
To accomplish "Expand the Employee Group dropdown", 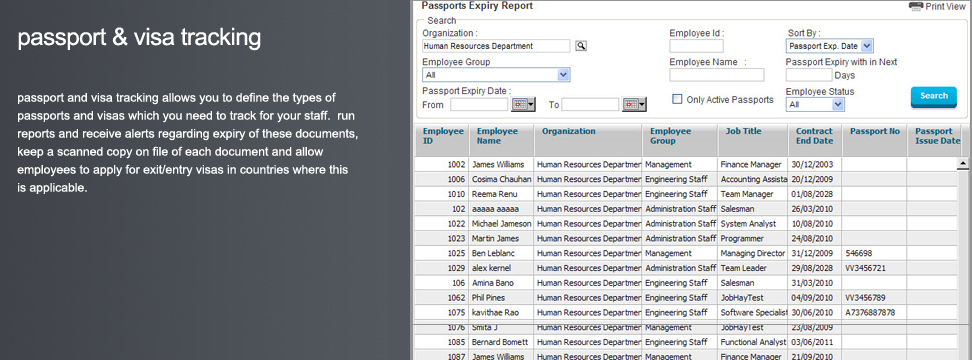I will click(x=563, y=75).
